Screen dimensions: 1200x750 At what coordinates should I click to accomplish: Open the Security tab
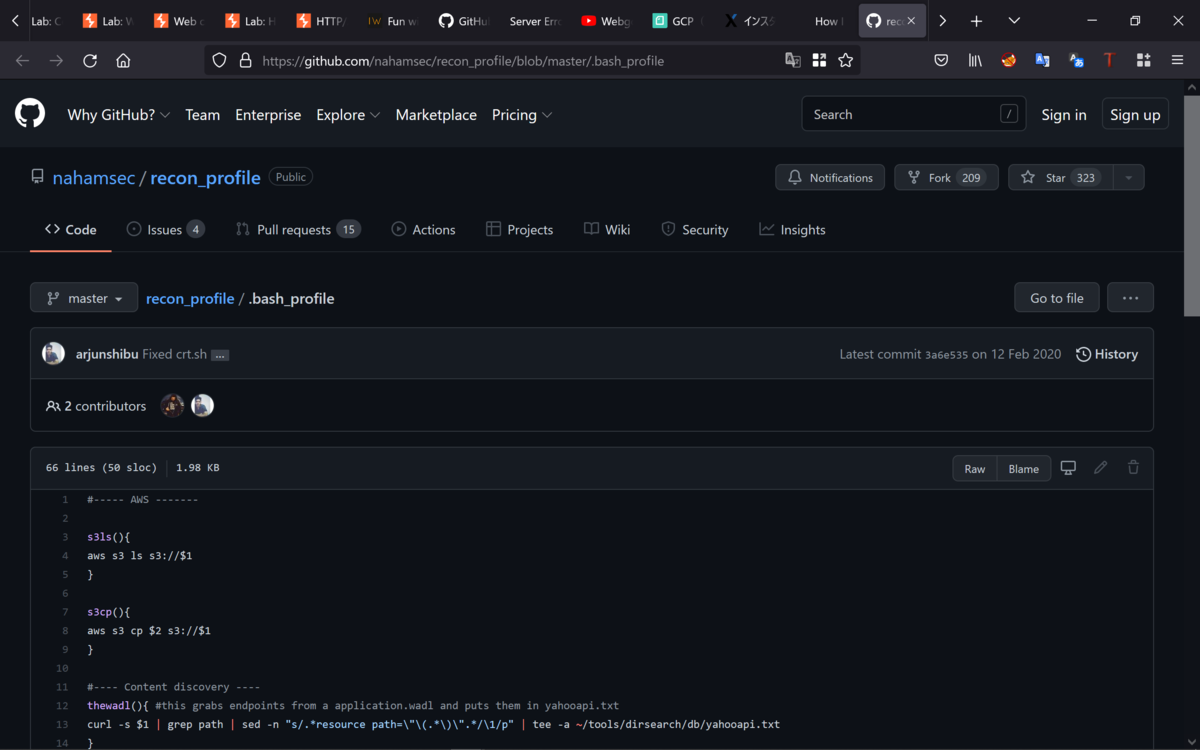[694, 229]
